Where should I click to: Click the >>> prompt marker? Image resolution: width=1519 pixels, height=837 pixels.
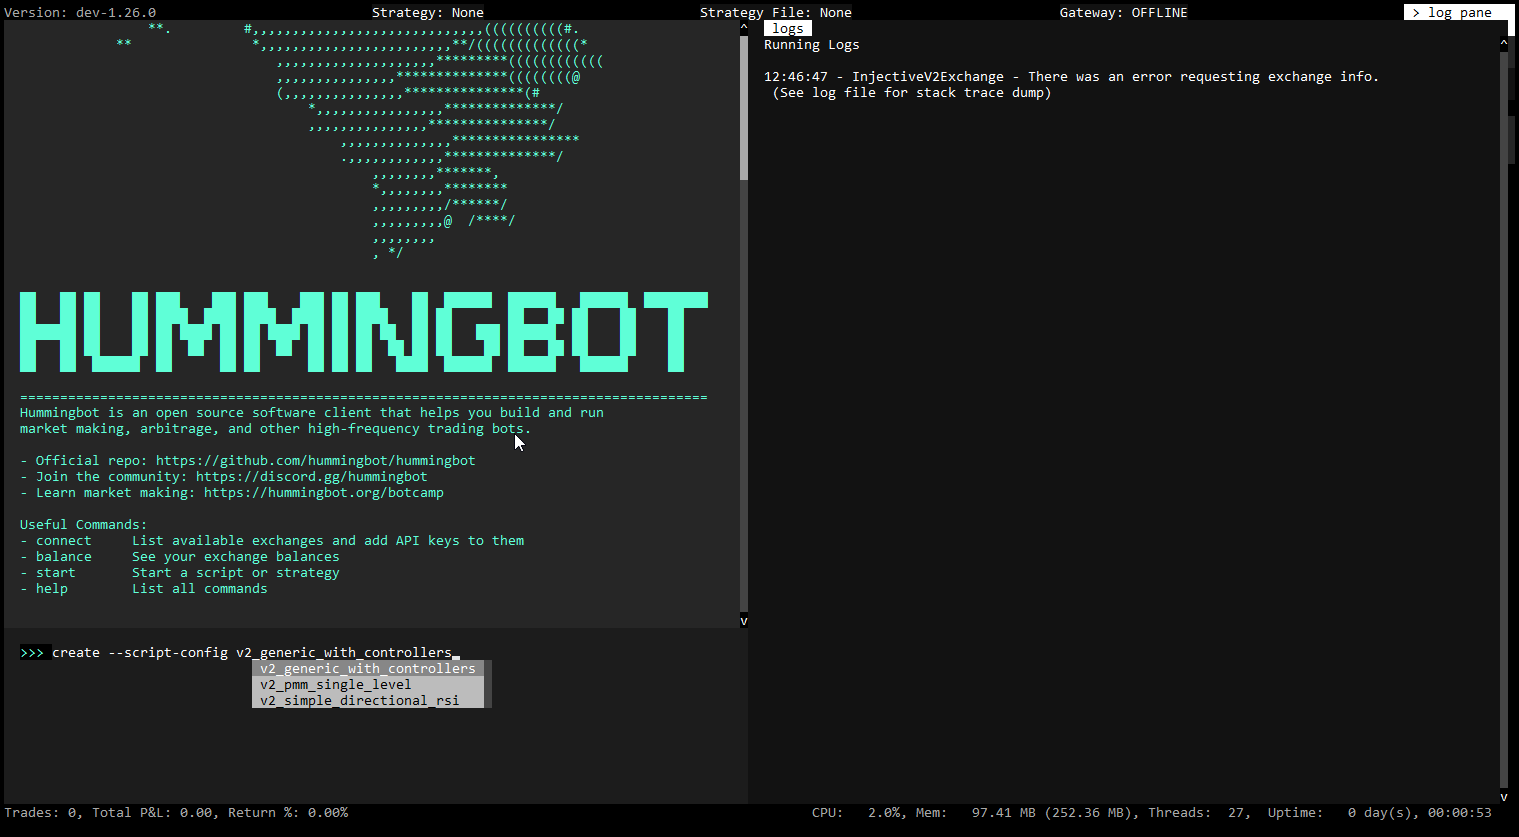click(32, 652)
